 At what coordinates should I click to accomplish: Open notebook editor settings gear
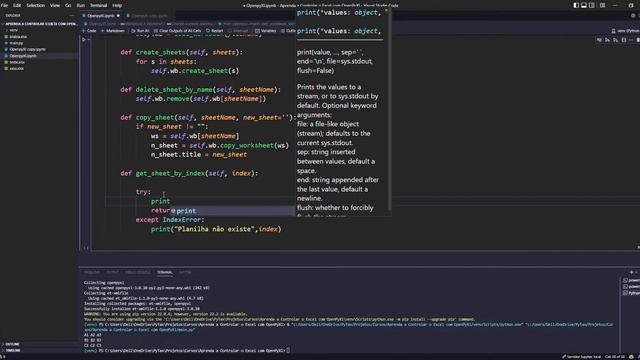633,16
